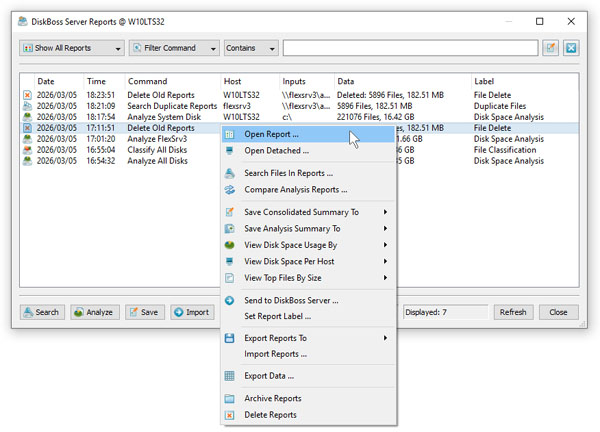Select Send to DiskBoss Server entry
600x432 pixels.
pyautogui.click(x=308, y=300)
